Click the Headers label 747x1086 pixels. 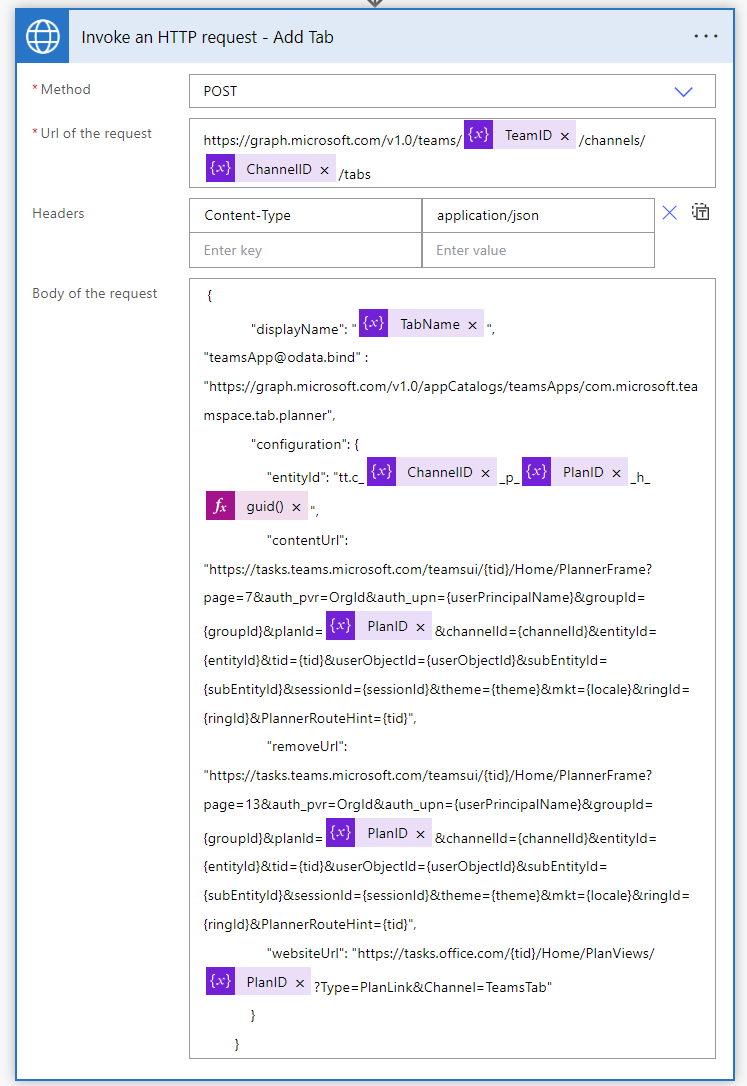58,213
